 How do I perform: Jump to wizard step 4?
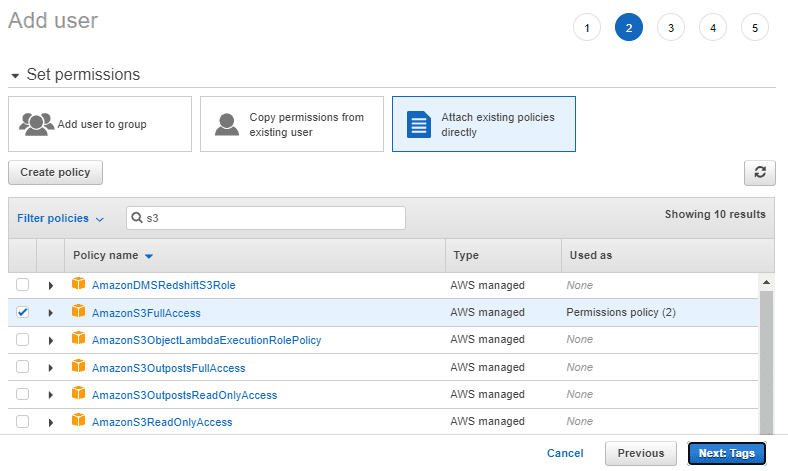tap(713, 28)
